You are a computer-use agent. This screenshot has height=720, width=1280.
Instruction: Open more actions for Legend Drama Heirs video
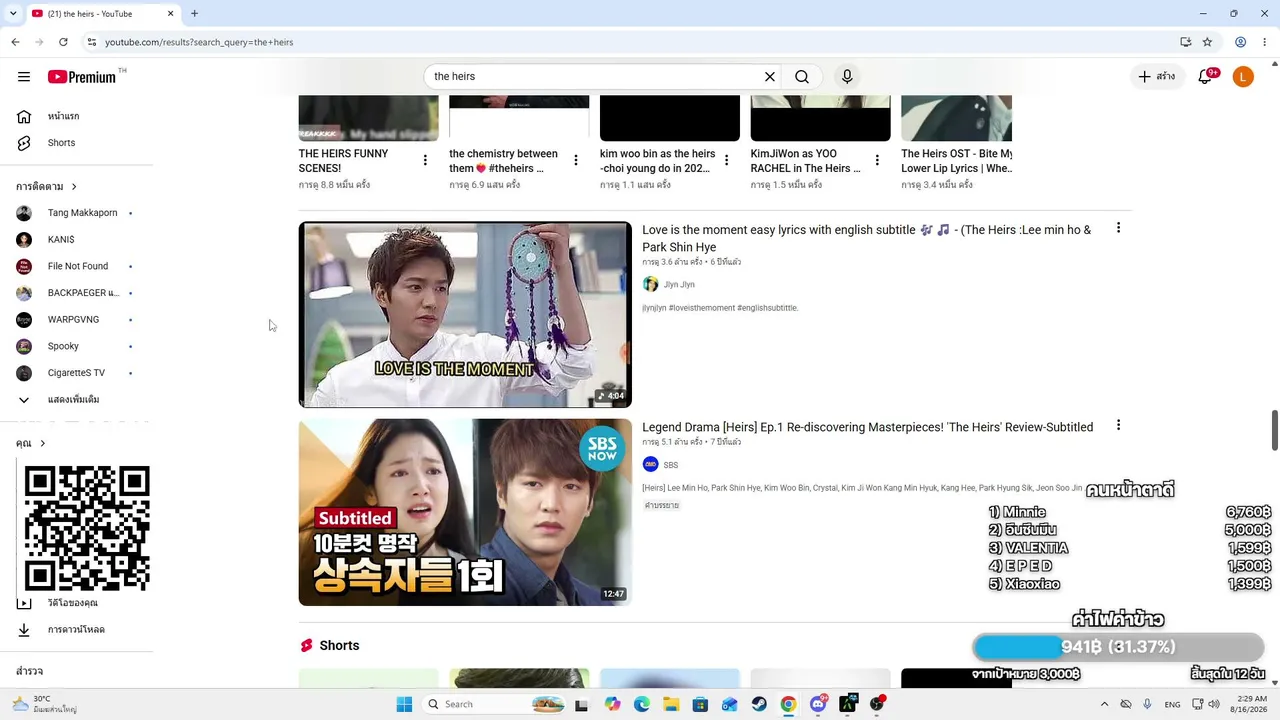[1118, 425]
